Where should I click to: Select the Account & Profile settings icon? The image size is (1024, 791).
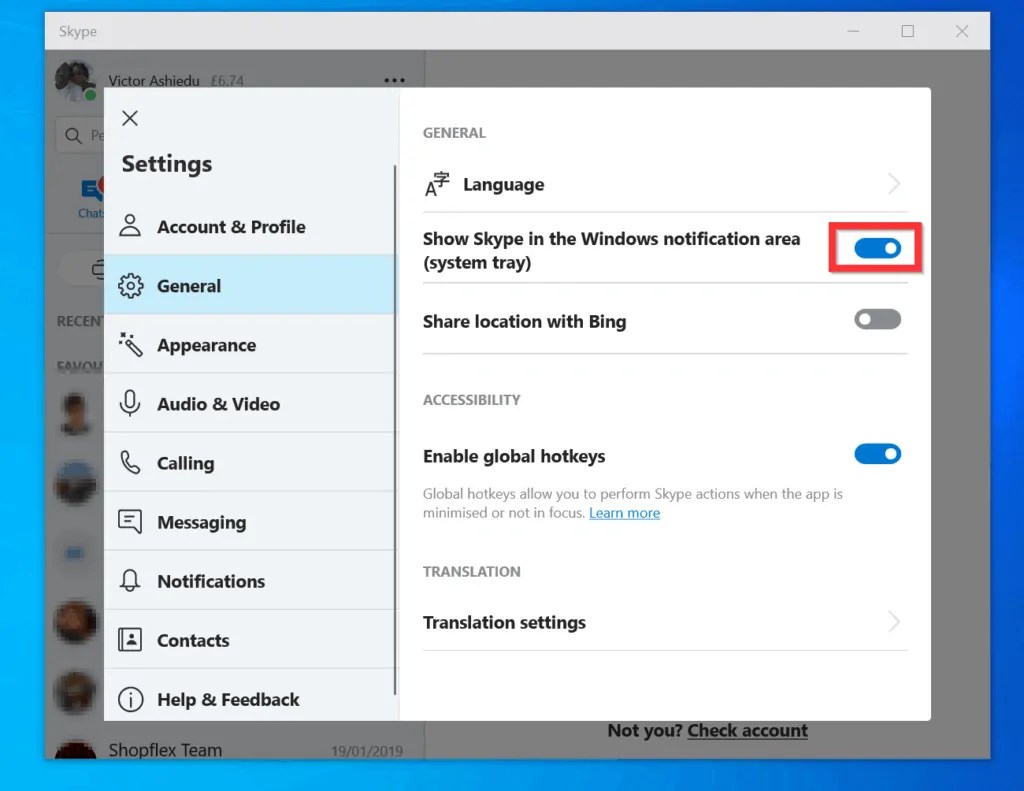[x=130, y=226]
